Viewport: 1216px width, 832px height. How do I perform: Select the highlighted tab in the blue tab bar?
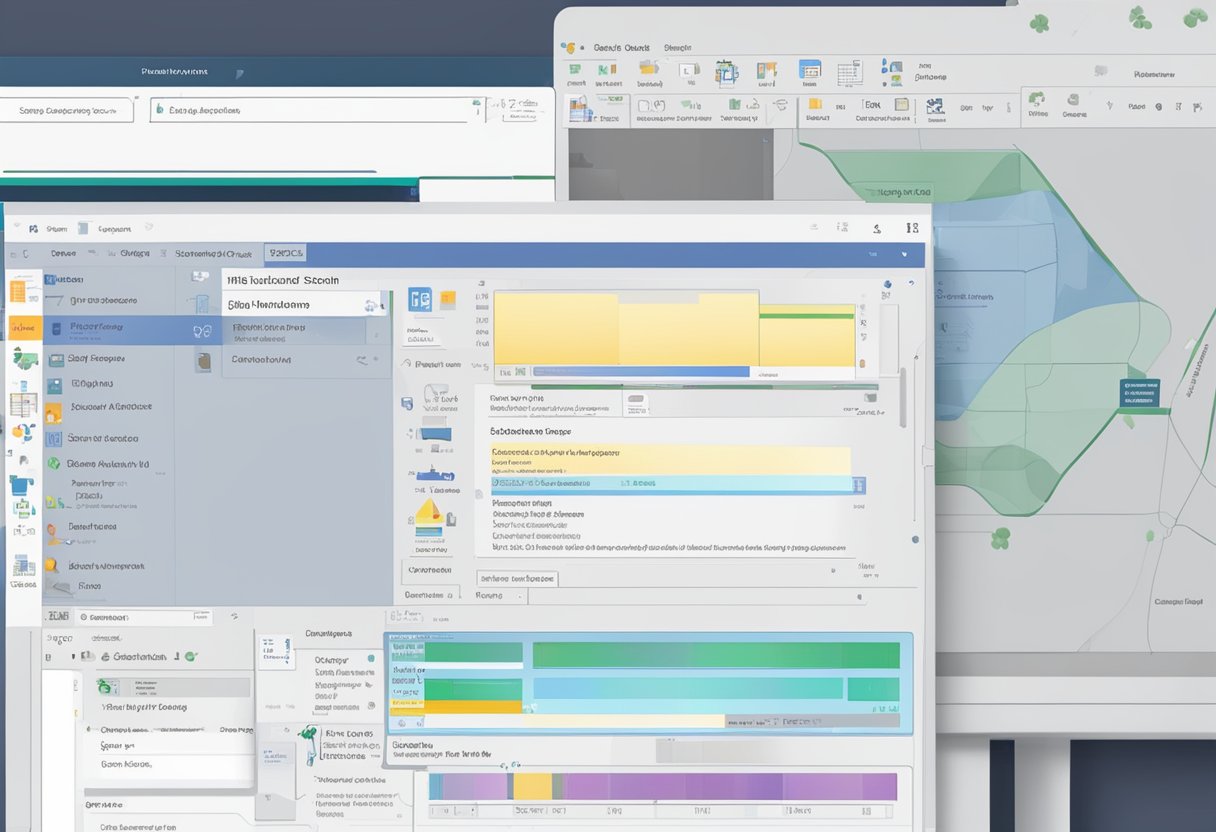286,254
